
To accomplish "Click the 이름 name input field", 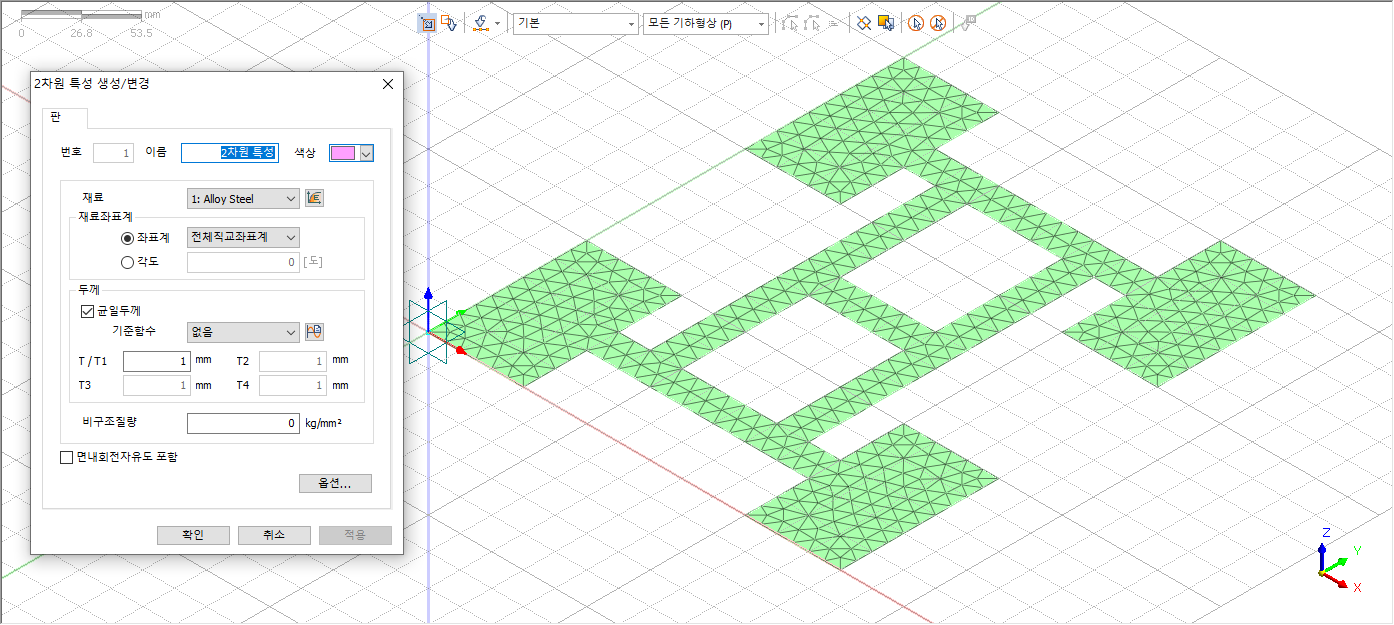I will (229, 153).
